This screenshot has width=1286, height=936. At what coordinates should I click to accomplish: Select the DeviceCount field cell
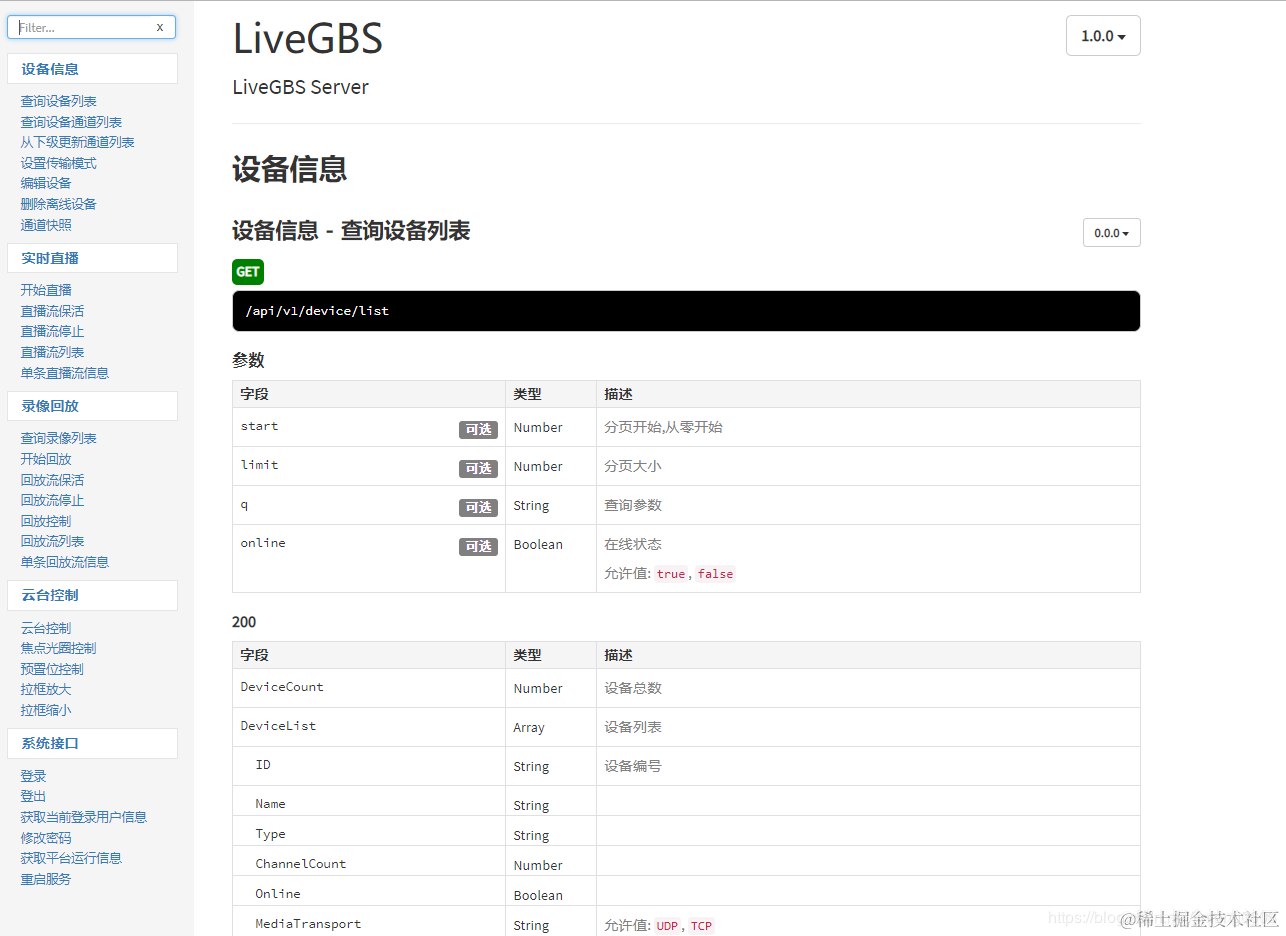[369, 688]
